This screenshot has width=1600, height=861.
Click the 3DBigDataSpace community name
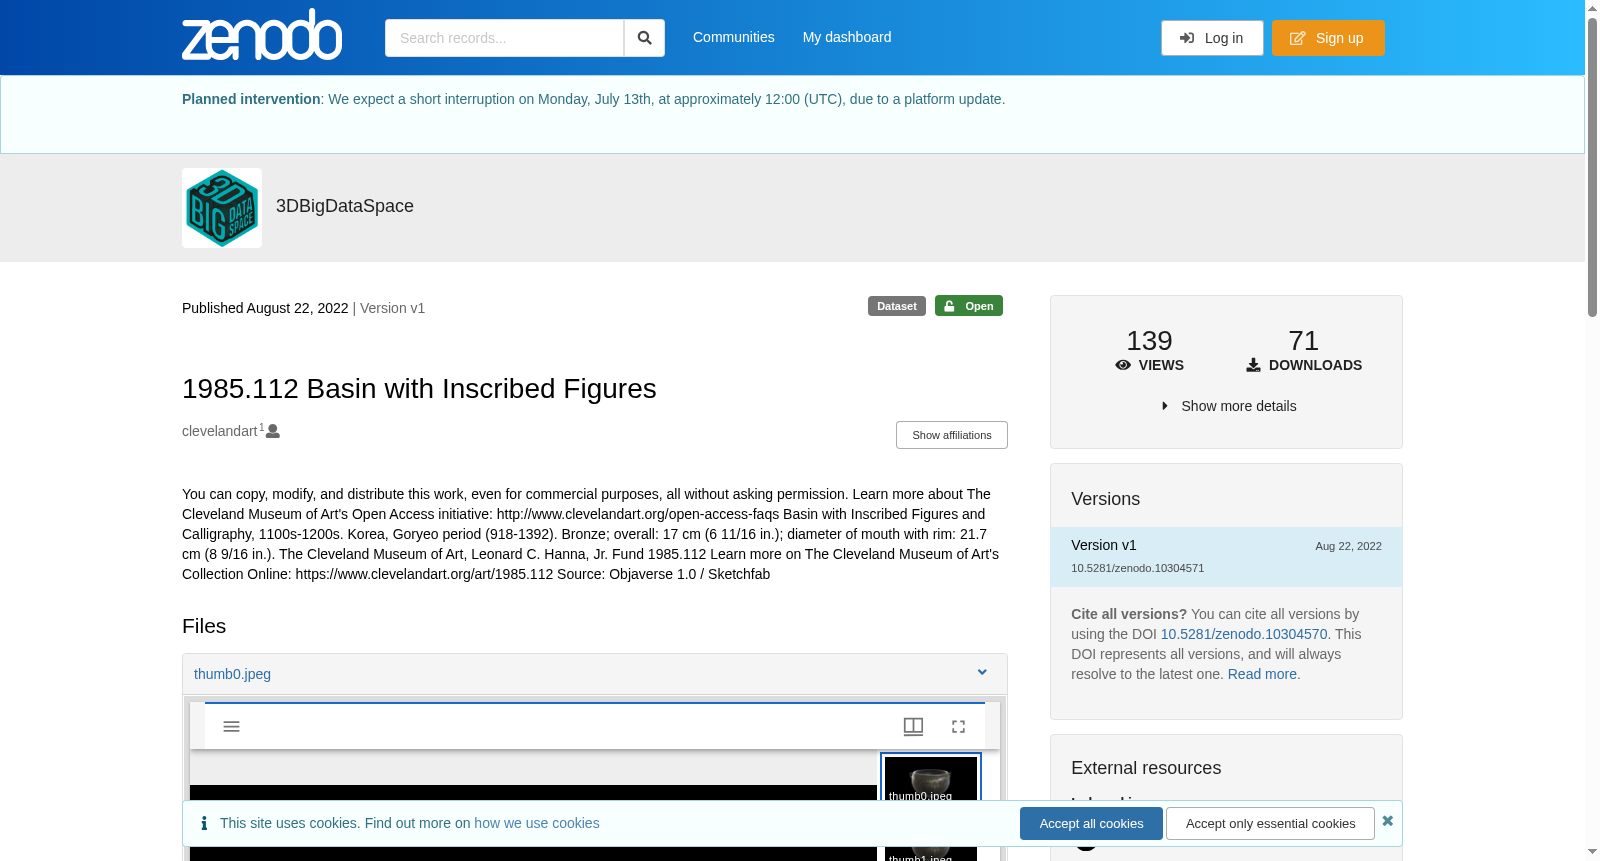pos(345,206)
